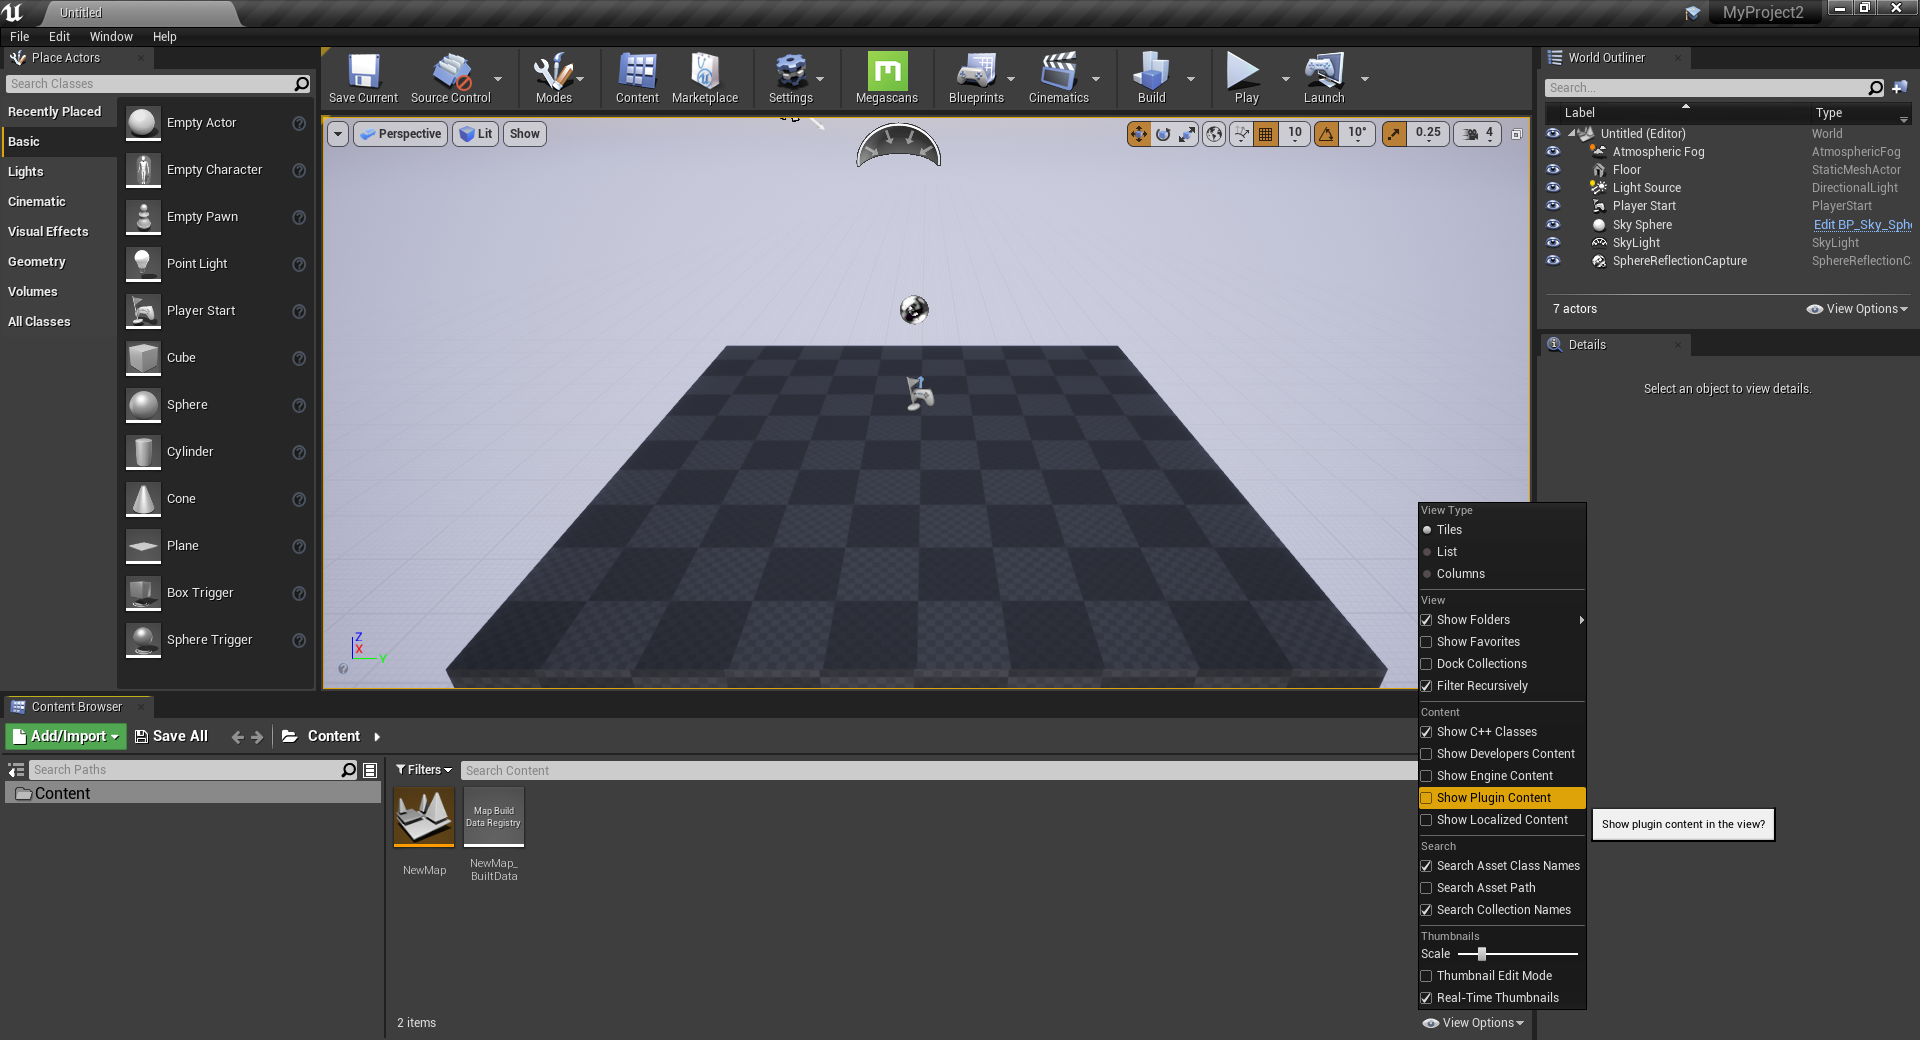The width and height of the screenshot is (1920, 1040).
Task: Toggle scale snapping icon in viewport
Action: (x=1395, y=134)
